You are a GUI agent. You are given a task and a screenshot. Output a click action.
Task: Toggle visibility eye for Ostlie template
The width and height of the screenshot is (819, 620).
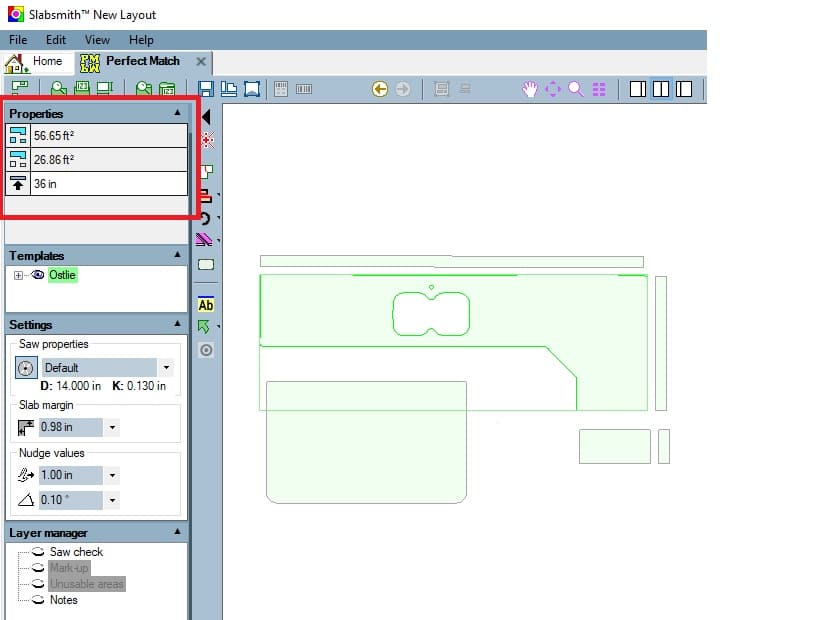click(38, 275)
